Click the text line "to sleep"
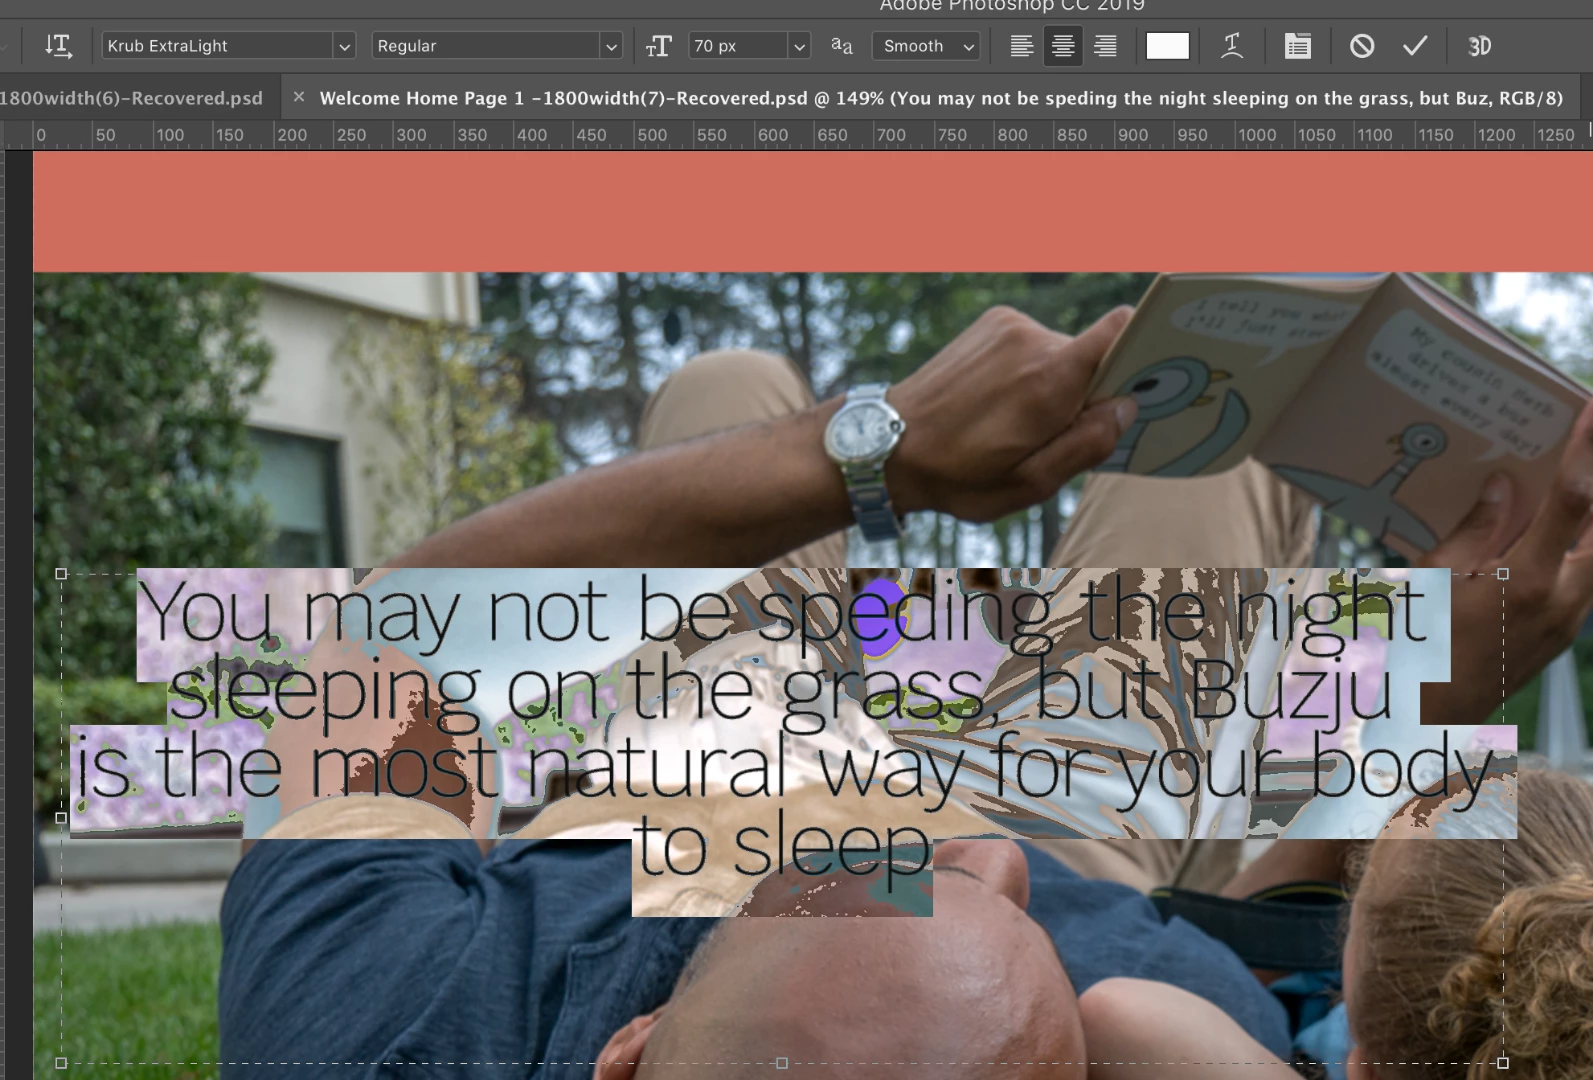 (782, 848)
